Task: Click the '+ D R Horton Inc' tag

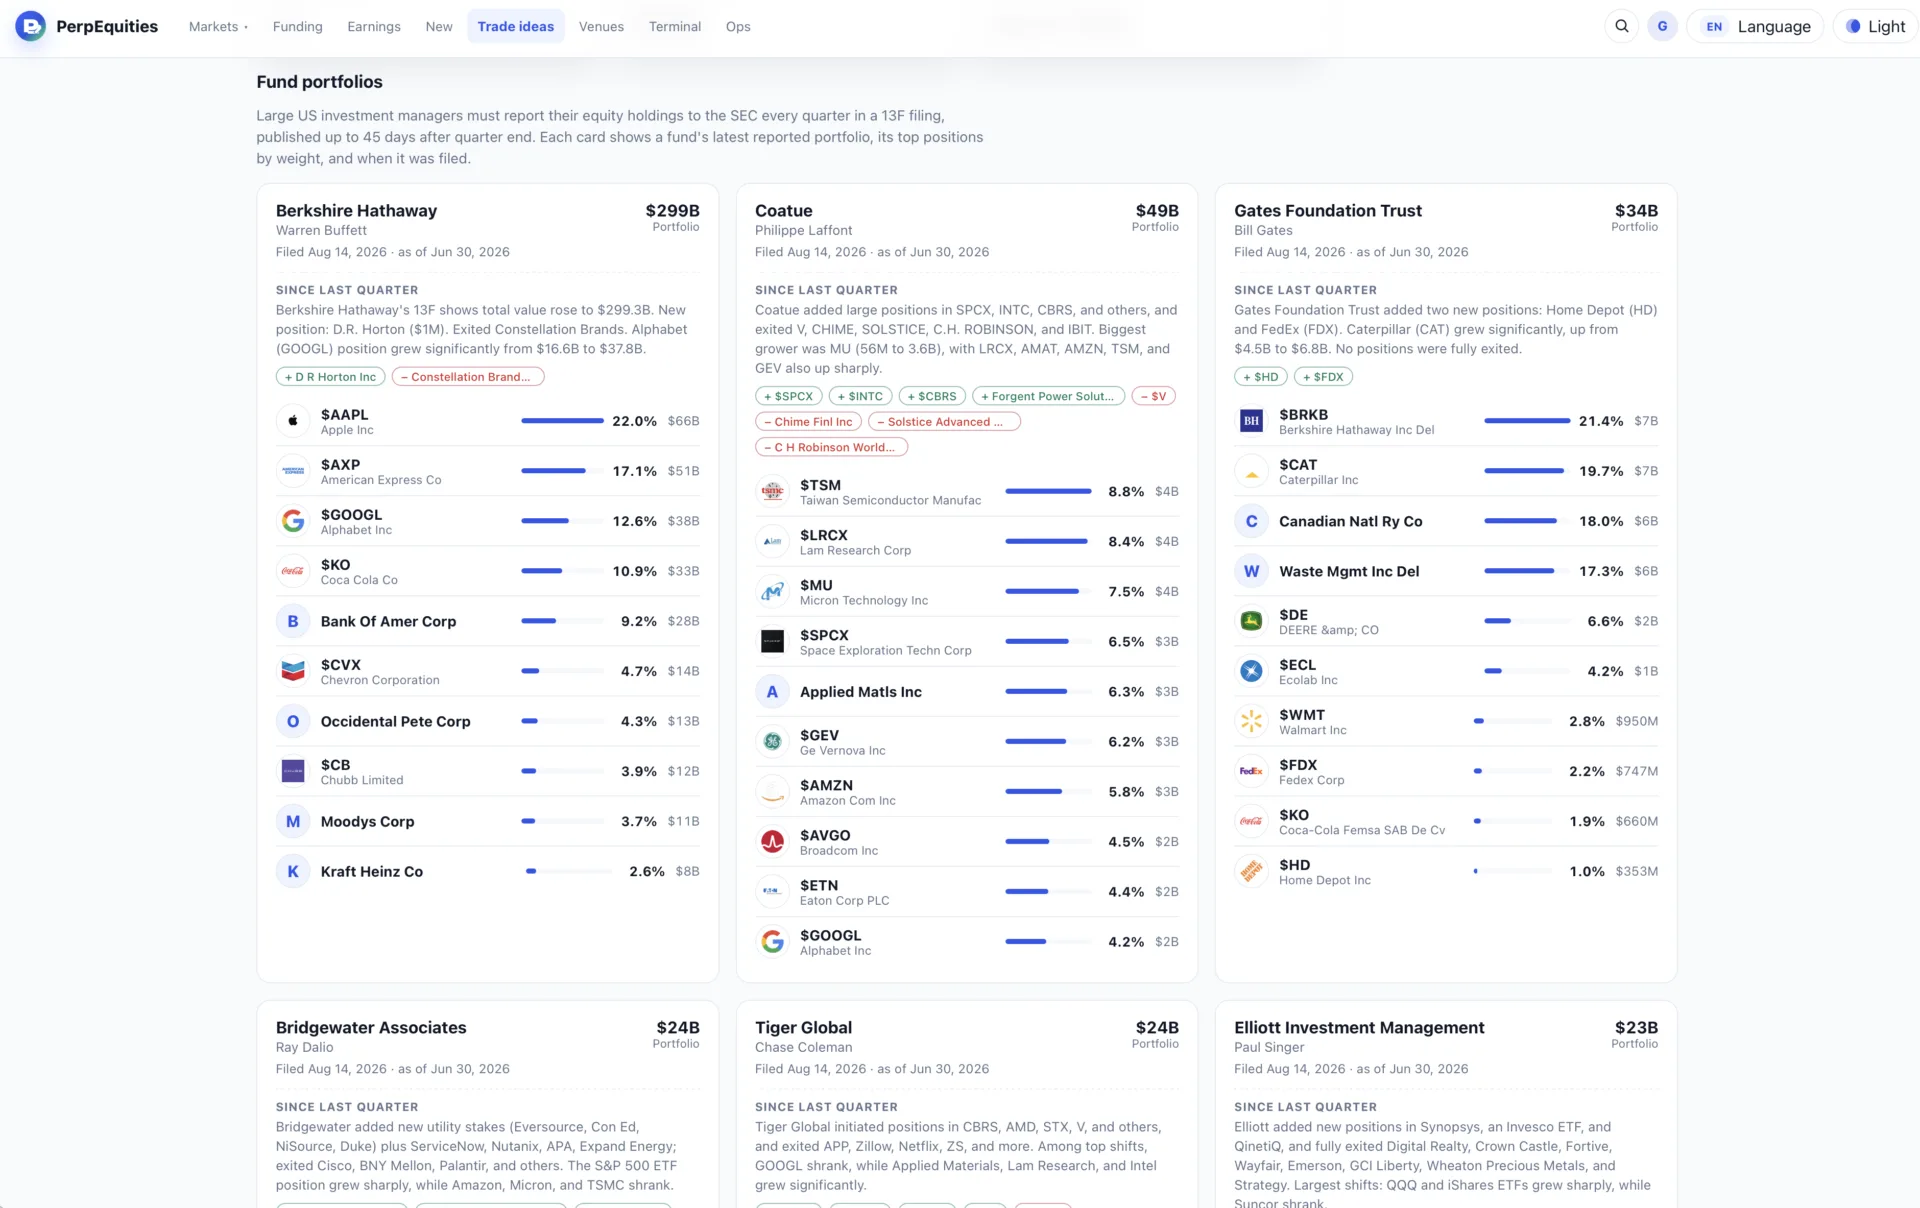Action: pos(330,377)
